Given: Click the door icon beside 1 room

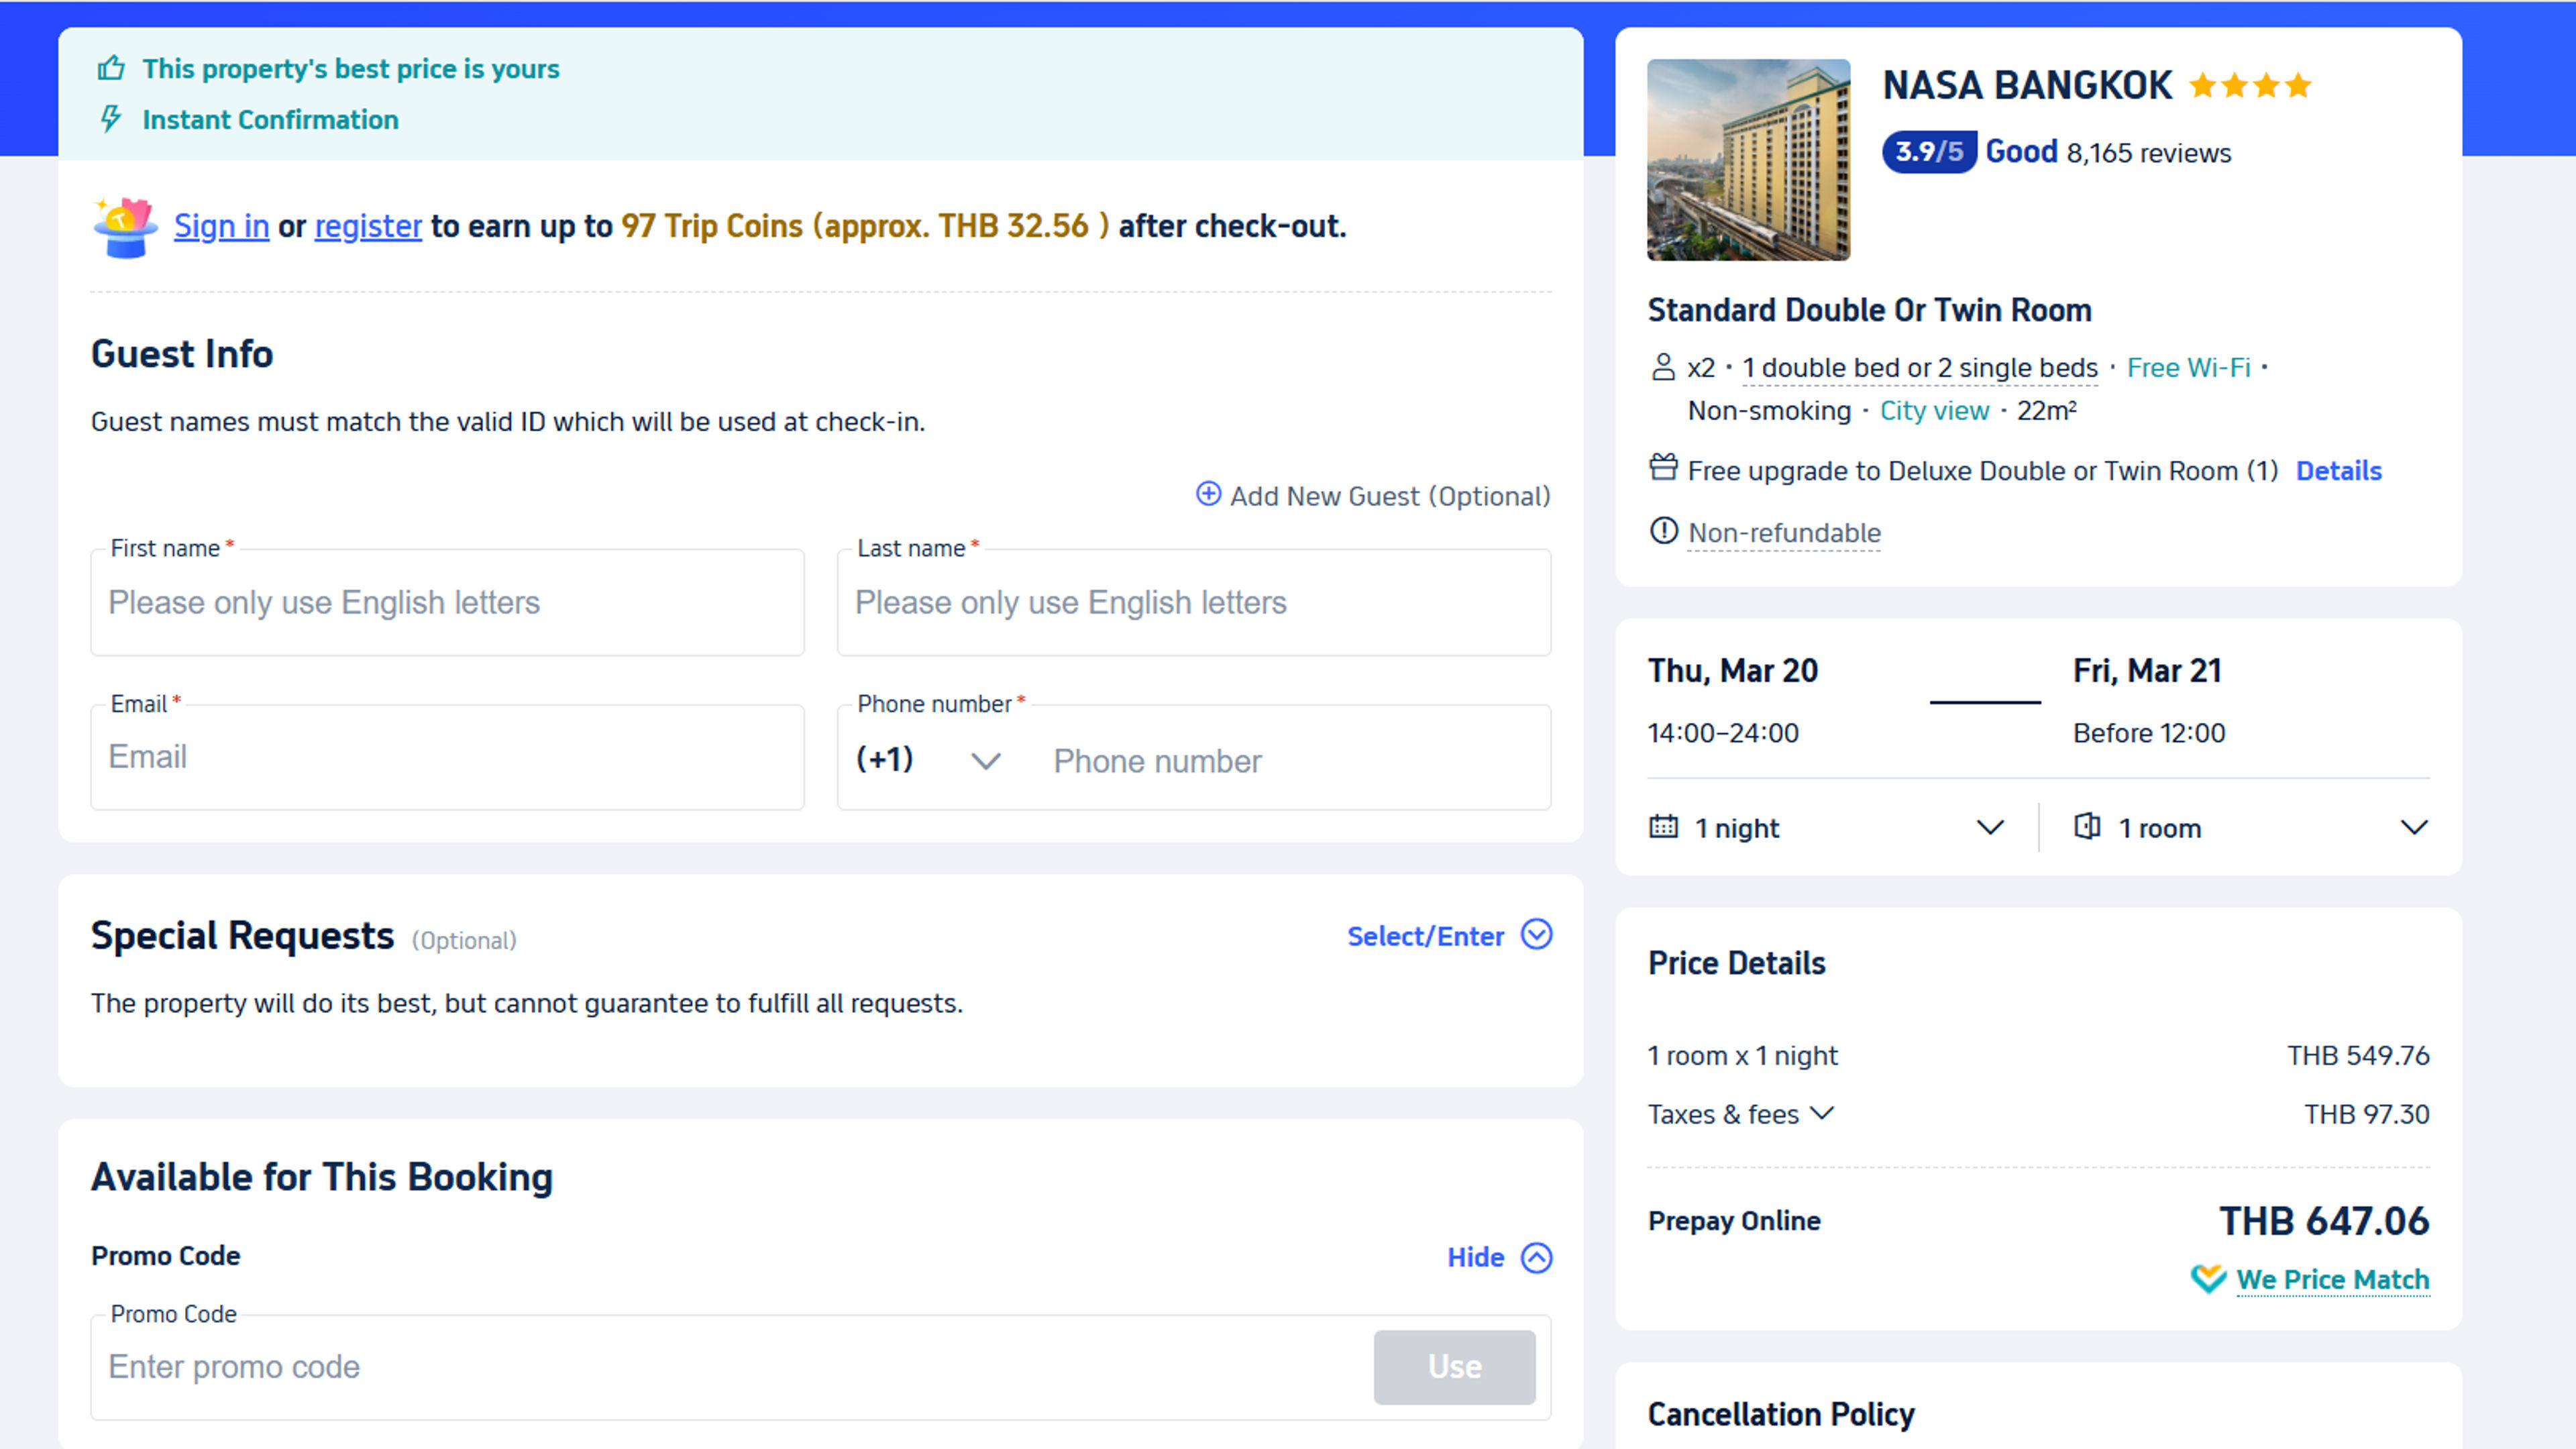Looking at the screenshot, I should pyautogui.click(x=2087, y=826).
